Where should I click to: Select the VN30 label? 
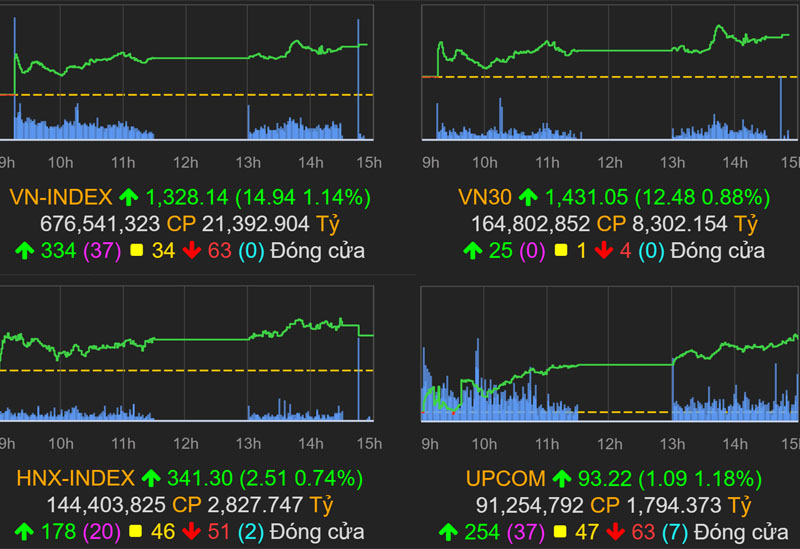(x=485, y=197)
